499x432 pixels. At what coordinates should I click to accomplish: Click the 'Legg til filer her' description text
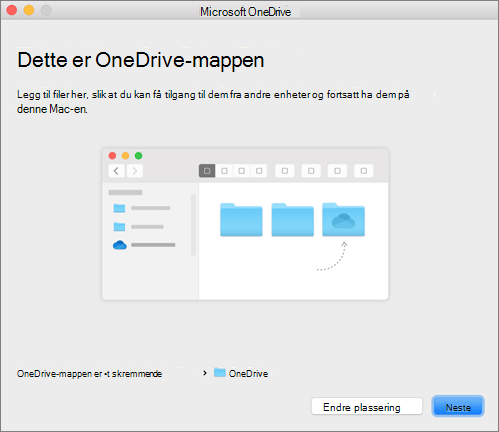[213, 102]
